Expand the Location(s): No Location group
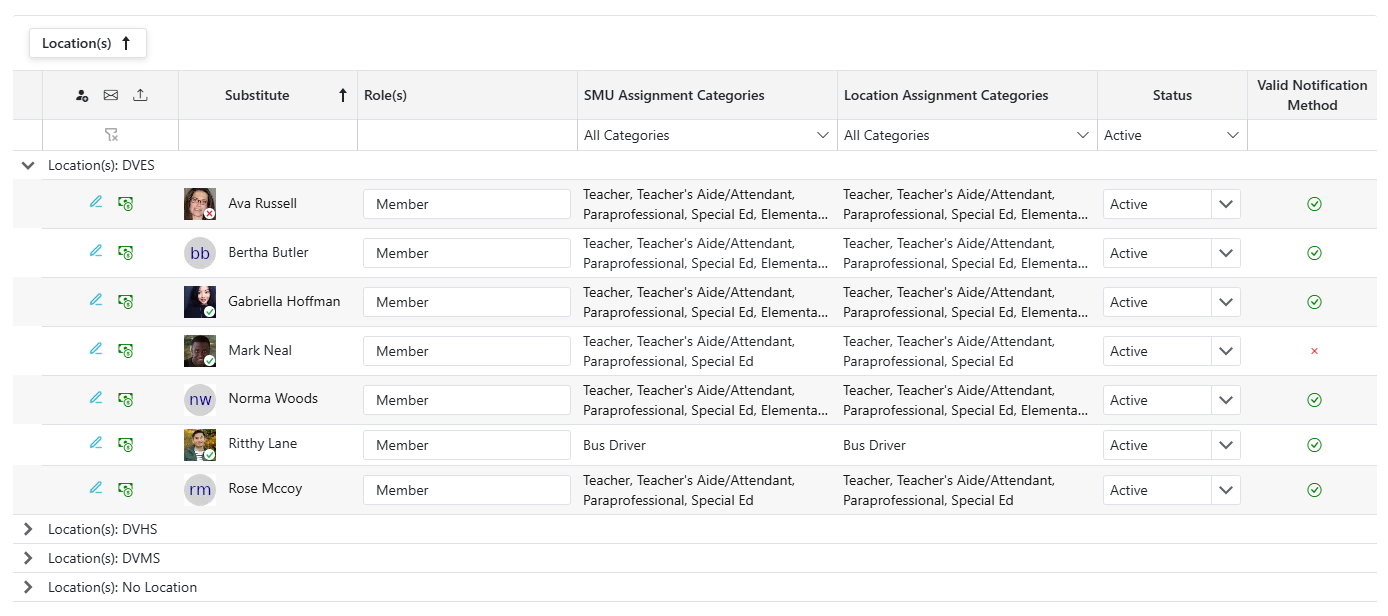Viewport: 1388px width, 616px height. pyautogui.click(x=28, y=587)
